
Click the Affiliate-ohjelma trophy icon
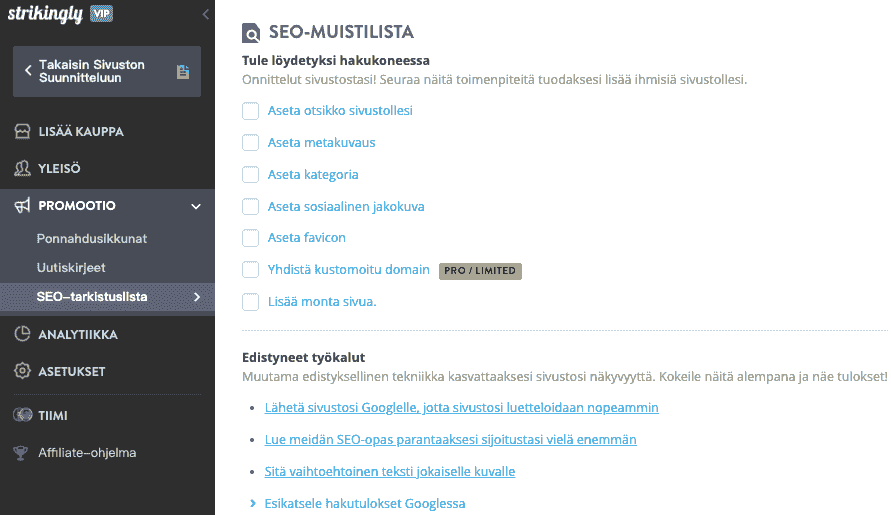[21, 453]
